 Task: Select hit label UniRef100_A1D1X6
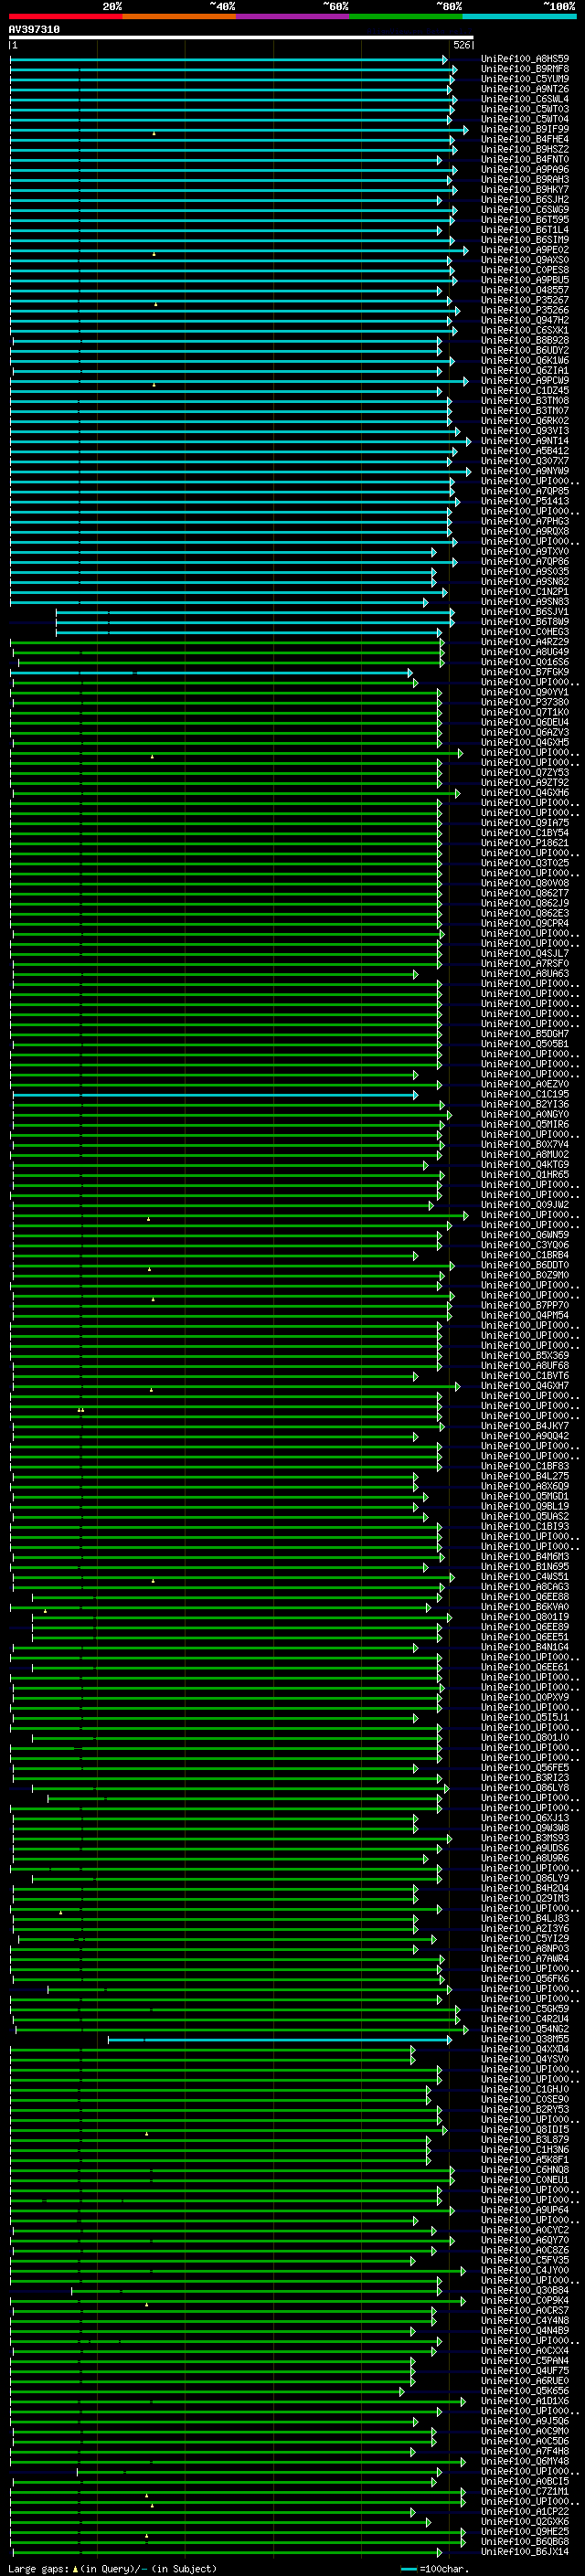click(x=525, y=2401)
